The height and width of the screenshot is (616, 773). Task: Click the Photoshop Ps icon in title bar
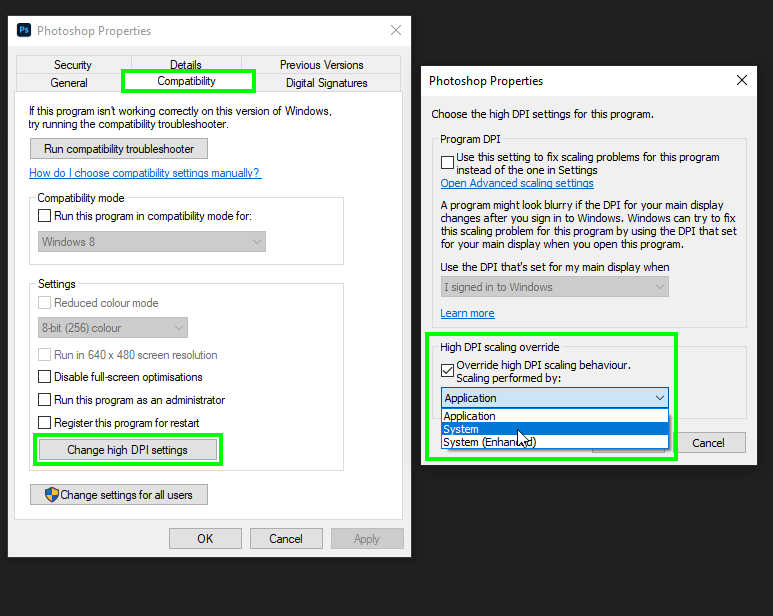(24, 30)
